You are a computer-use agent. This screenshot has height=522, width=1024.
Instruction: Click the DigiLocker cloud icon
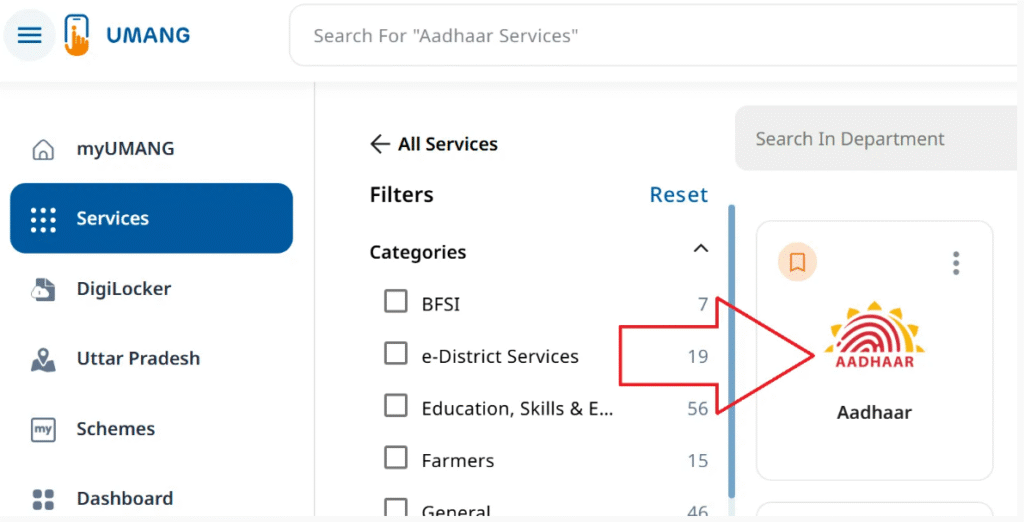click(x=43, y=289)
